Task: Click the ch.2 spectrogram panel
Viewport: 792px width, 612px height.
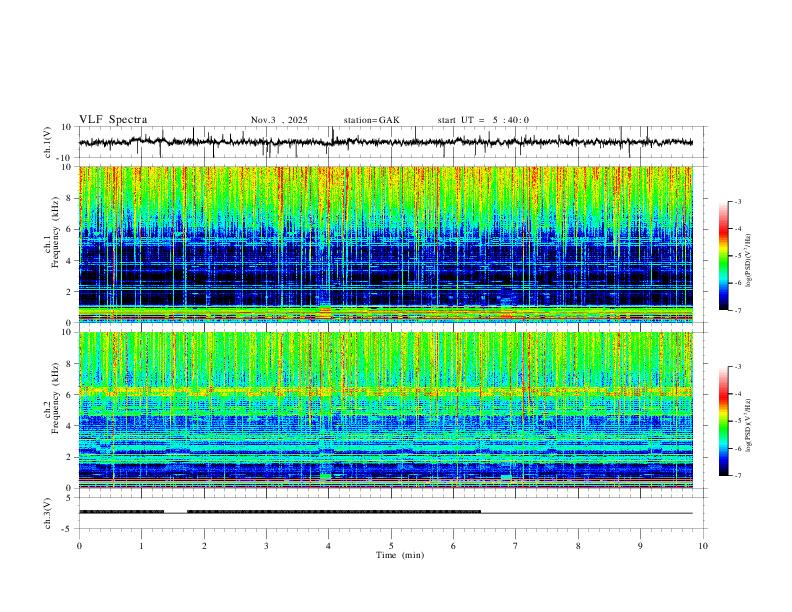Action: 385,410
